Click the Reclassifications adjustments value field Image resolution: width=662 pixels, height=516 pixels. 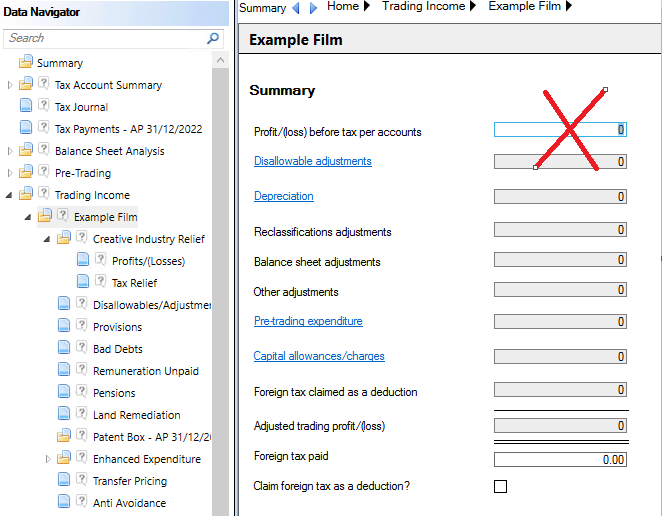tap(560, 230)
